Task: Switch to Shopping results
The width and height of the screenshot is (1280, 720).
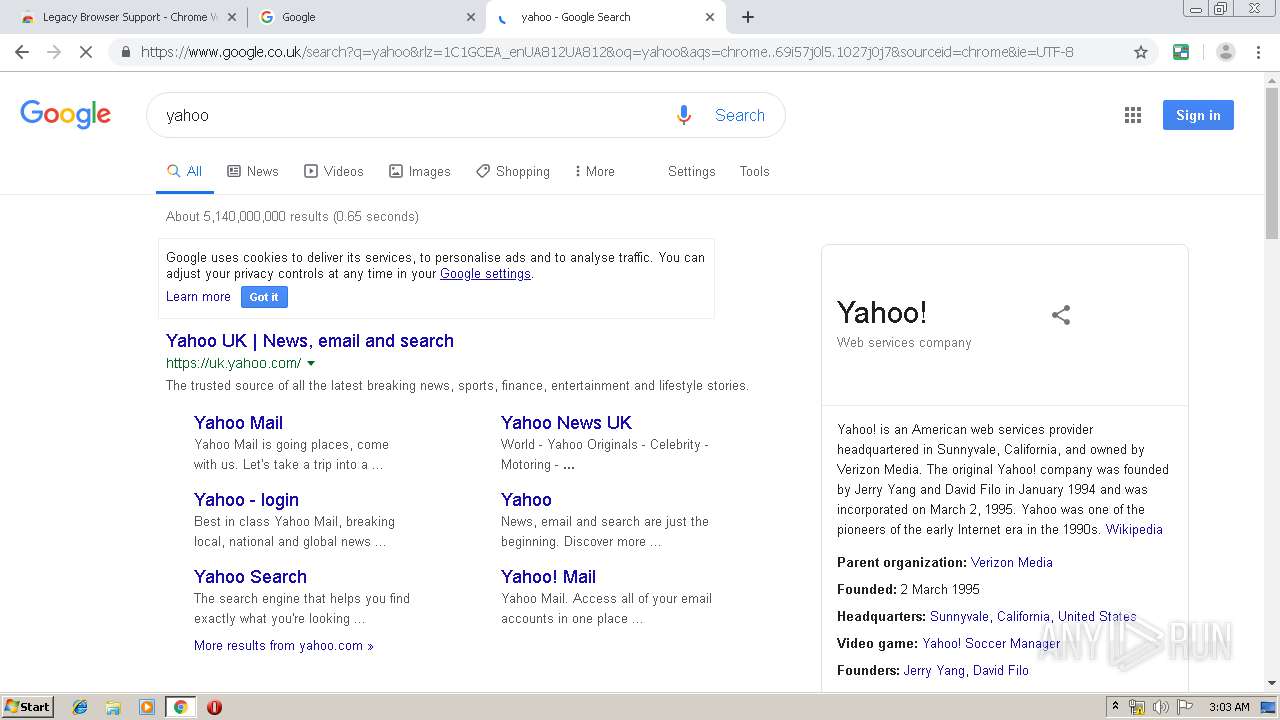Action: pyautogui.click(x=513, y=171)
